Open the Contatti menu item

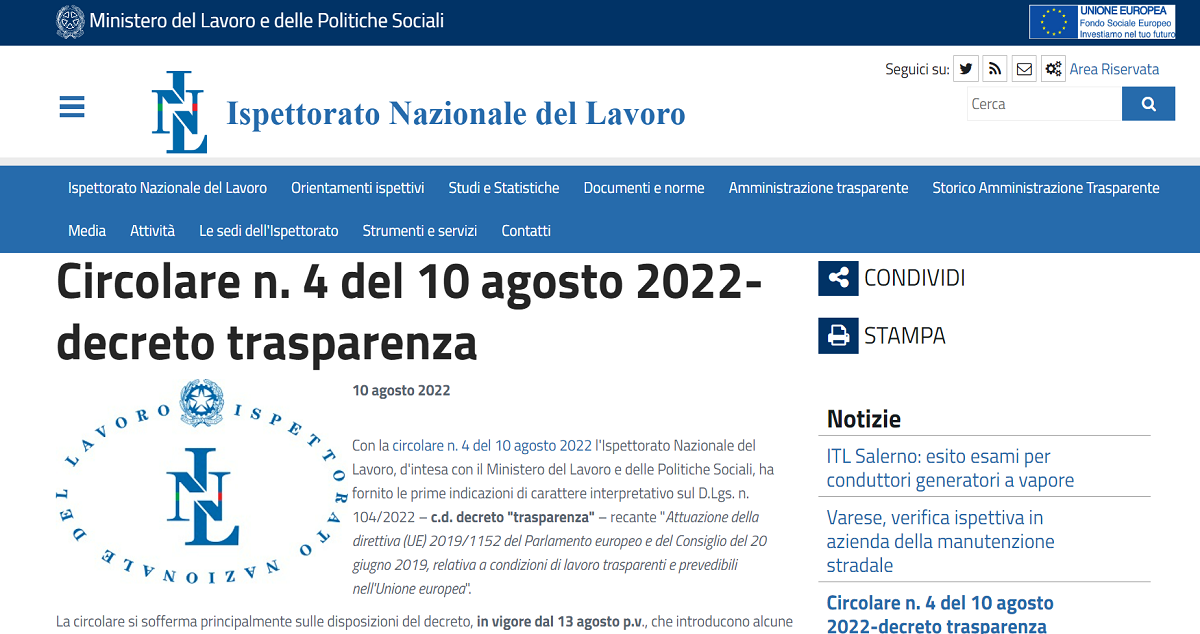point(526,231)
